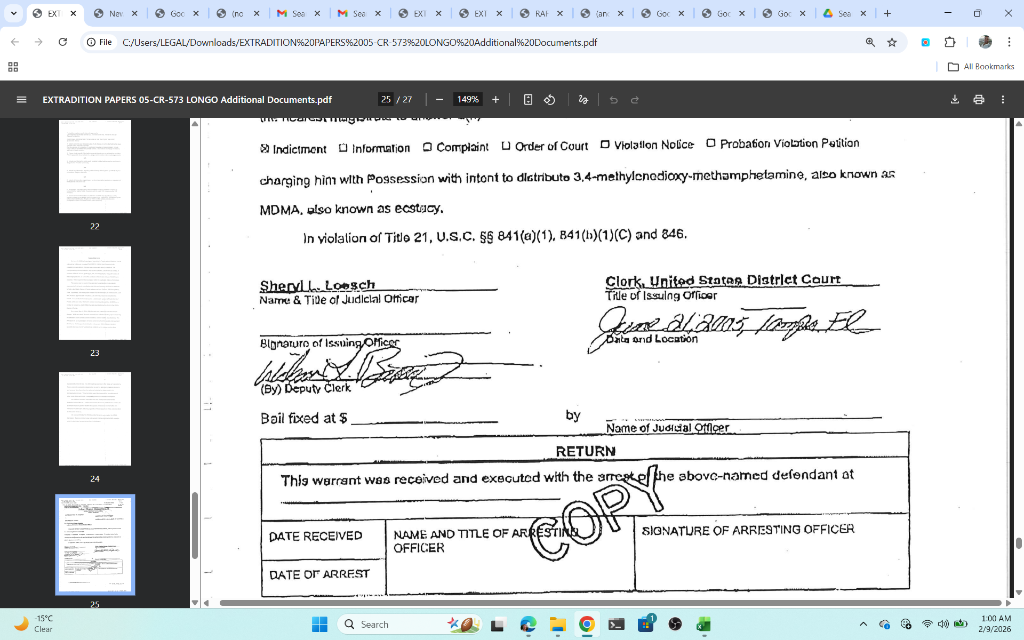
Task: Rotate the PDF page counterclockwise
Action: pyautogui.click(x=549, y=99)
